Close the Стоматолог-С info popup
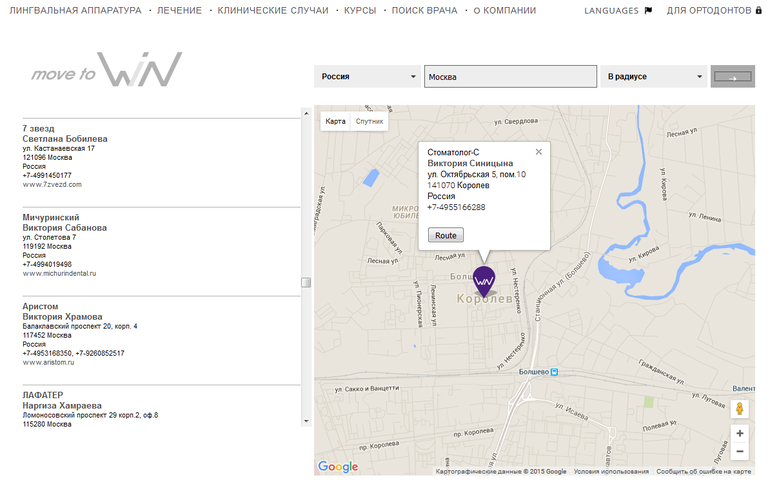 [x=539, y=152]
